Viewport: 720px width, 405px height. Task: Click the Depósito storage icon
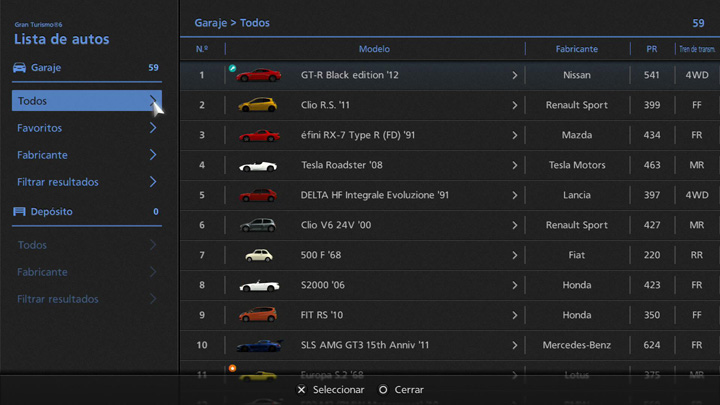pos(20,212)
